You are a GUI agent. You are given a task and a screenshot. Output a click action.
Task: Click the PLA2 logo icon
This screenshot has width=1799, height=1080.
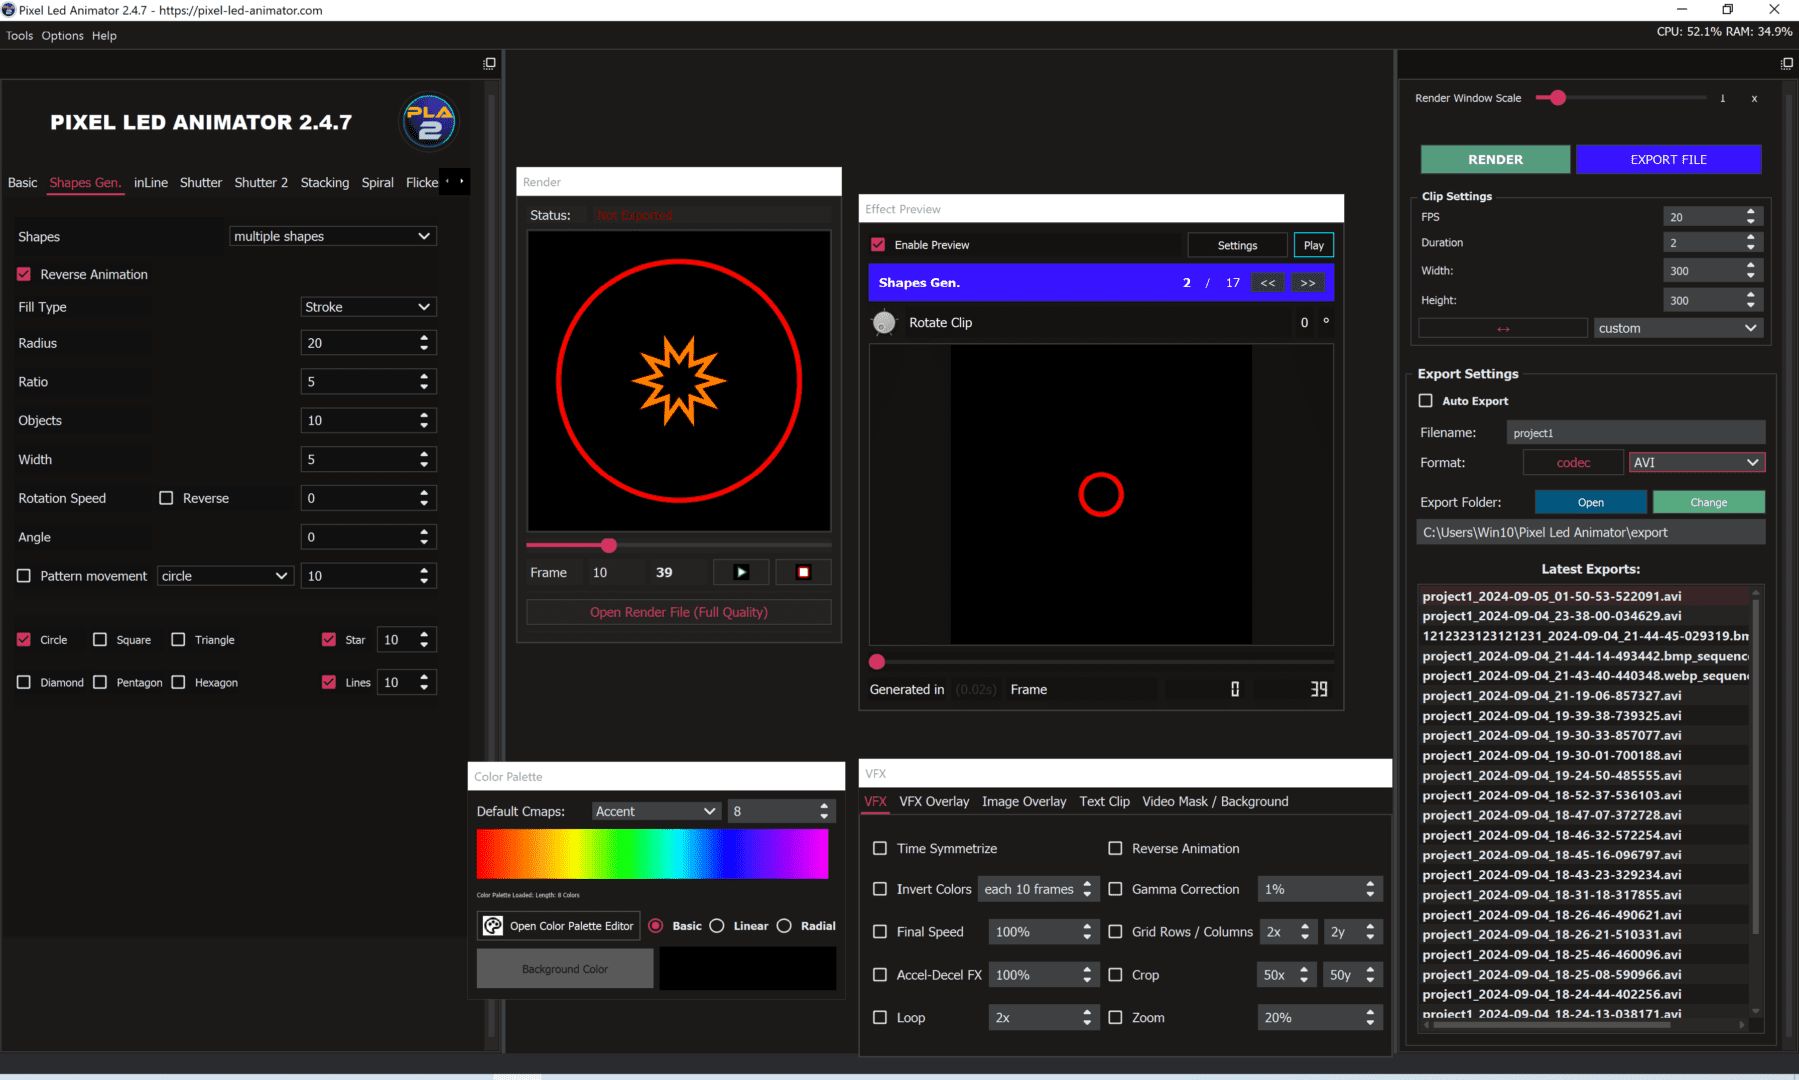pos(429,122)
